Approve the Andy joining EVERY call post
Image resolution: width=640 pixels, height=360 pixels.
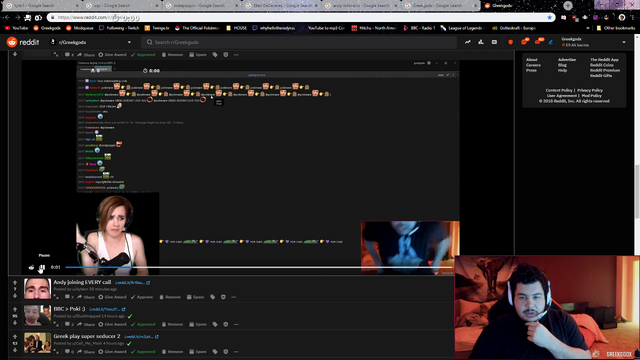tap(142, 297)
